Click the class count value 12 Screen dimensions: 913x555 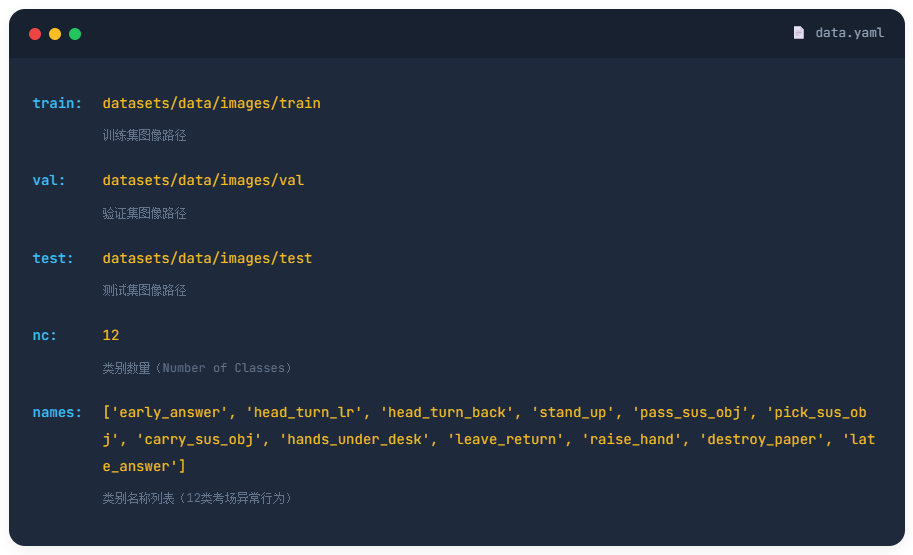(x=111, y=336)
